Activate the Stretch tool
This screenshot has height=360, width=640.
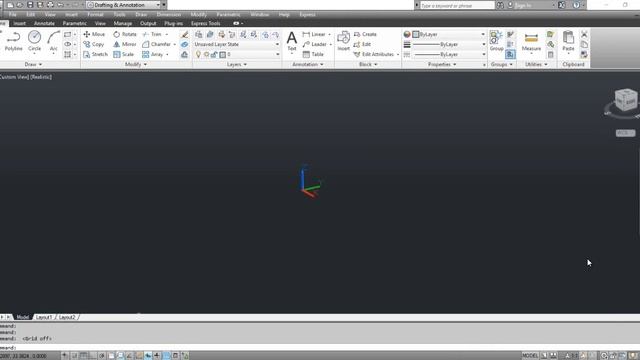[96, 54]
